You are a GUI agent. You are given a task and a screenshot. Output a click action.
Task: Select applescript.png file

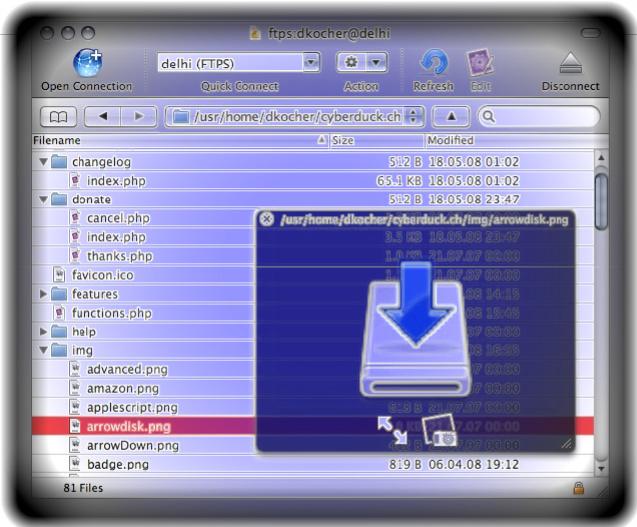click(132, 407)
